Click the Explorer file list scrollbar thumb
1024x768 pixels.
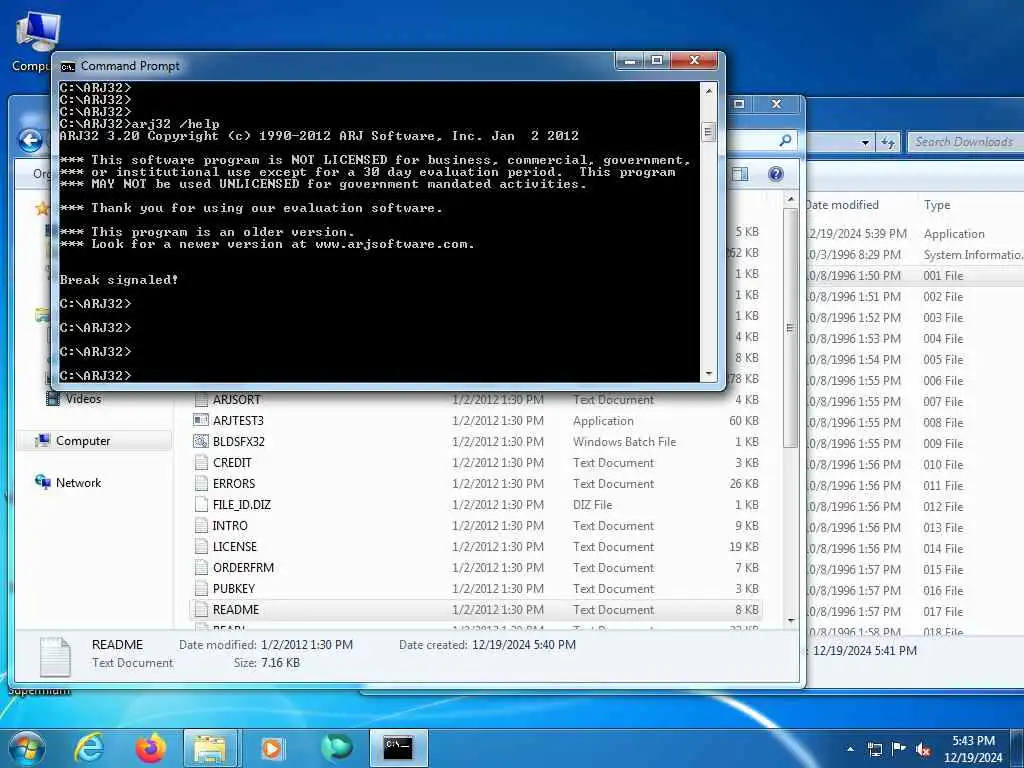791,328
